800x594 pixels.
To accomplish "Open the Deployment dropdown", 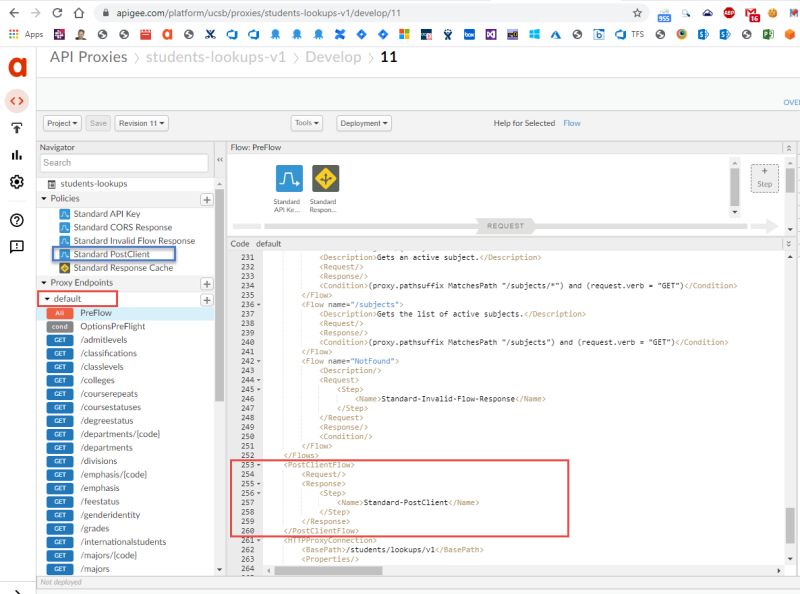I will [365, 122].
